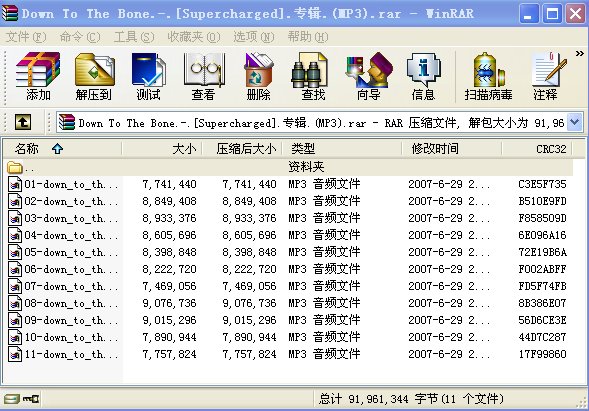
Task: Click the CRC32 value 17F99860
Action: (x=542, y=354)
